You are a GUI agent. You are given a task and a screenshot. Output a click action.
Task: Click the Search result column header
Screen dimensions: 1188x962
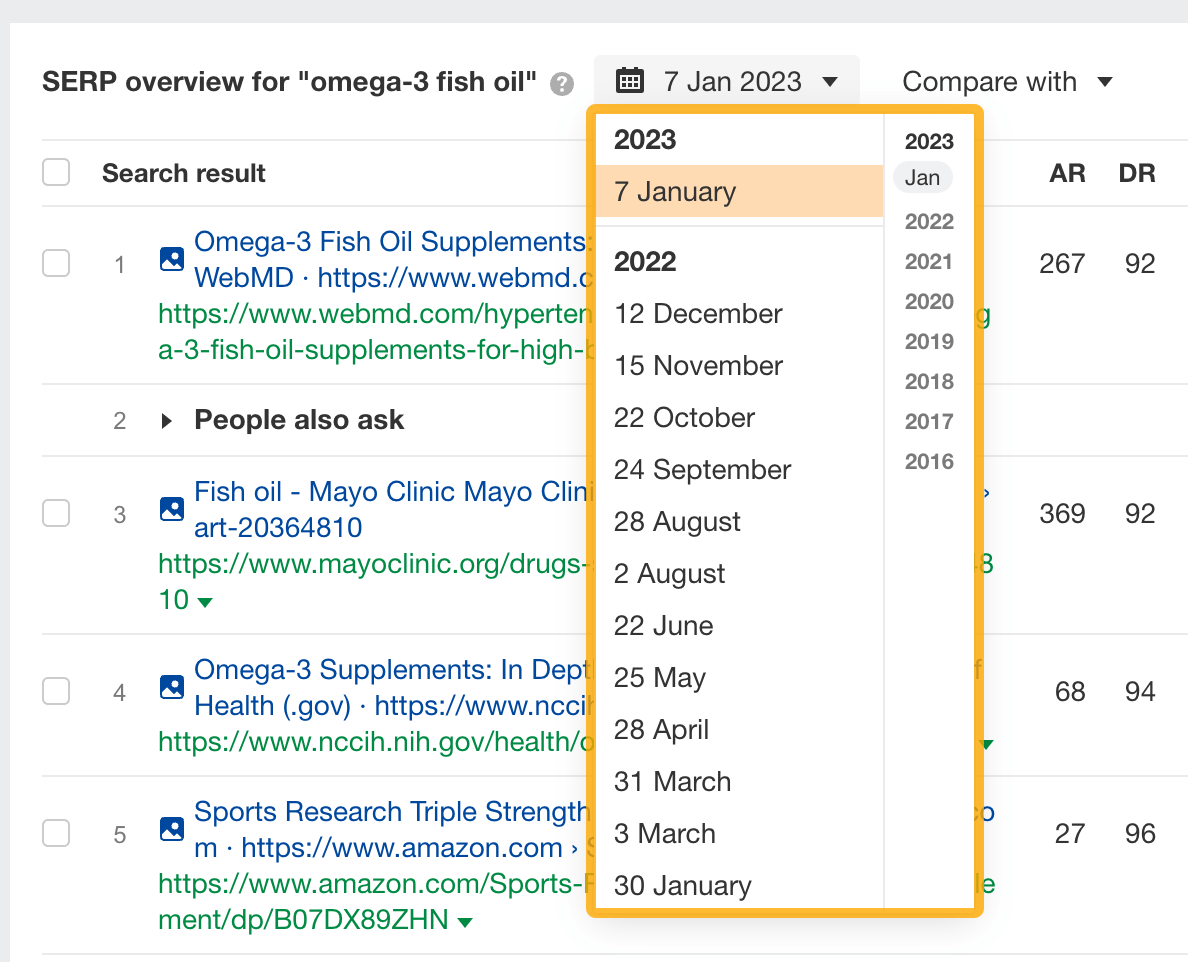click(183, 173)
